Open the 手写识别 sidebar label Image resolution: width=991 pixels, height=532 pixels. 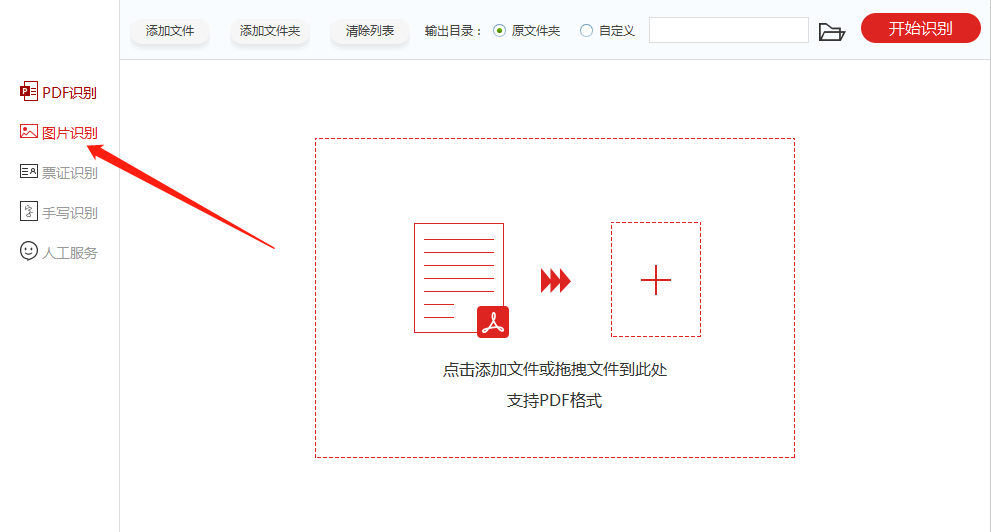[70, 213]
